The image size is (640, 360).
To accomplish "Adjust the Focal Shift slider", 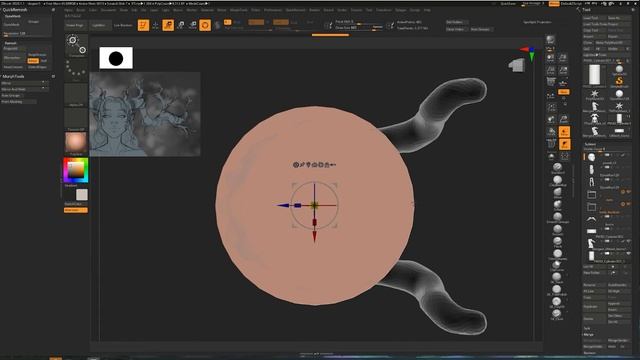I will tap(359, 22).
